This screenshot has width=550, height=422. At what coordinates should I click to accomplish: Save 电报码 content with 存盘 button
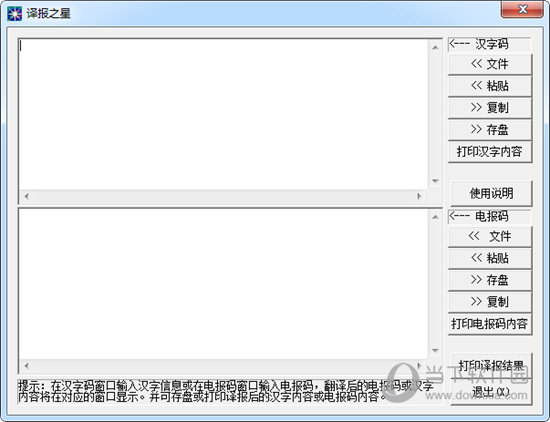click(490, 280)
